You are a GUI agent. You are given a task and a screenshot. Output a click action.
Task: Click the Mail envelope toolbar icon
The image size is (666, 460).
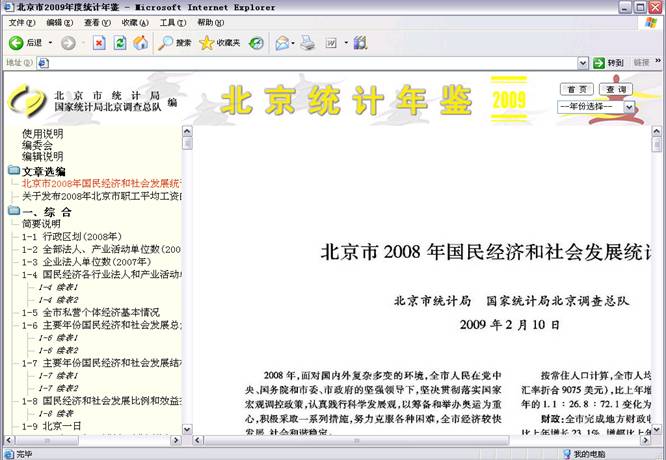click(282, 43)
